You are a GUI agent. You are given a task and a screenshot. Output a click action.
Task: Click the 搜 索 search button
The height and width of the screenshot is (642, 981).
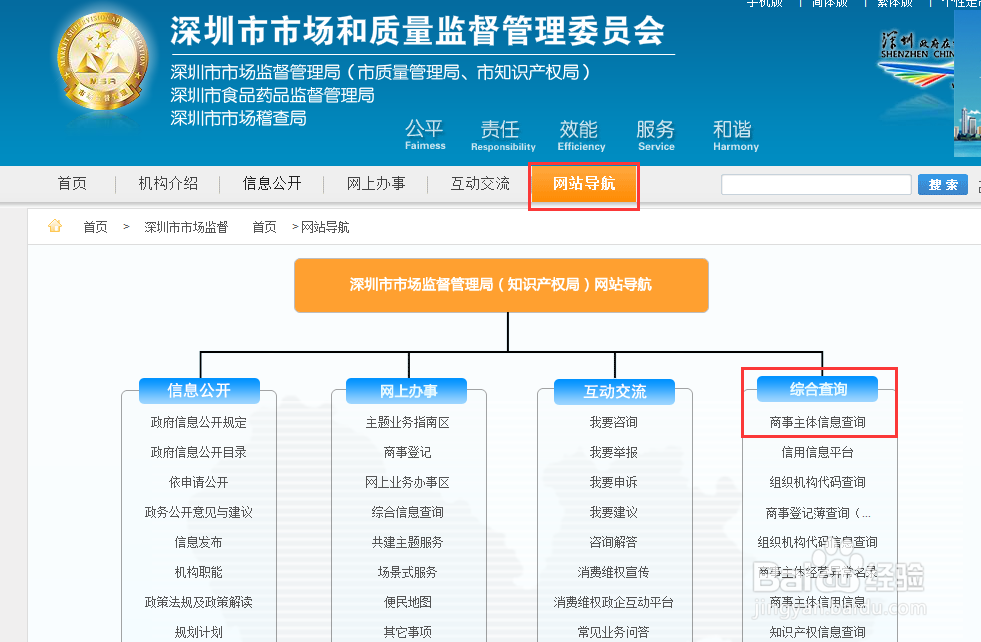[941, 184]
